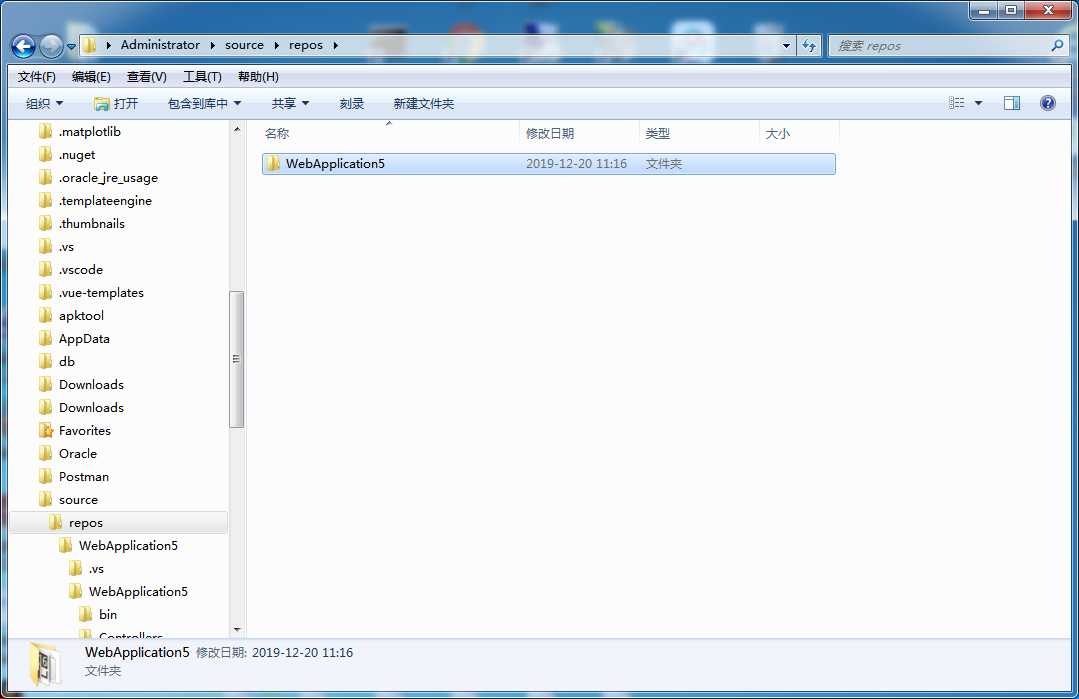Open the 帮助(H) menu
The height and width of the screenshot is (699, 1079).
pos(258,76)
